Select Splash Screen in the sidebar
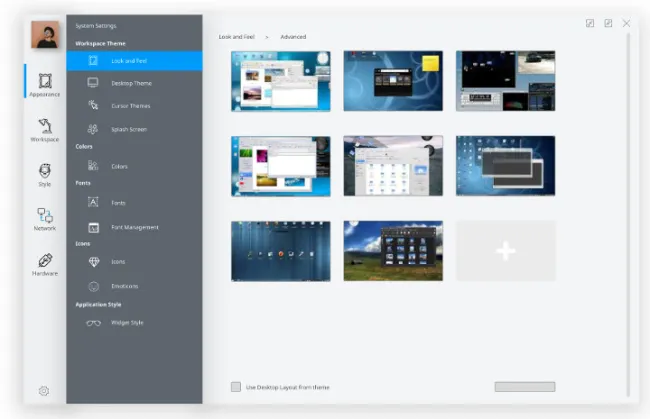The image size is (650, 419). pyautogui.click(x=134, y=129)
